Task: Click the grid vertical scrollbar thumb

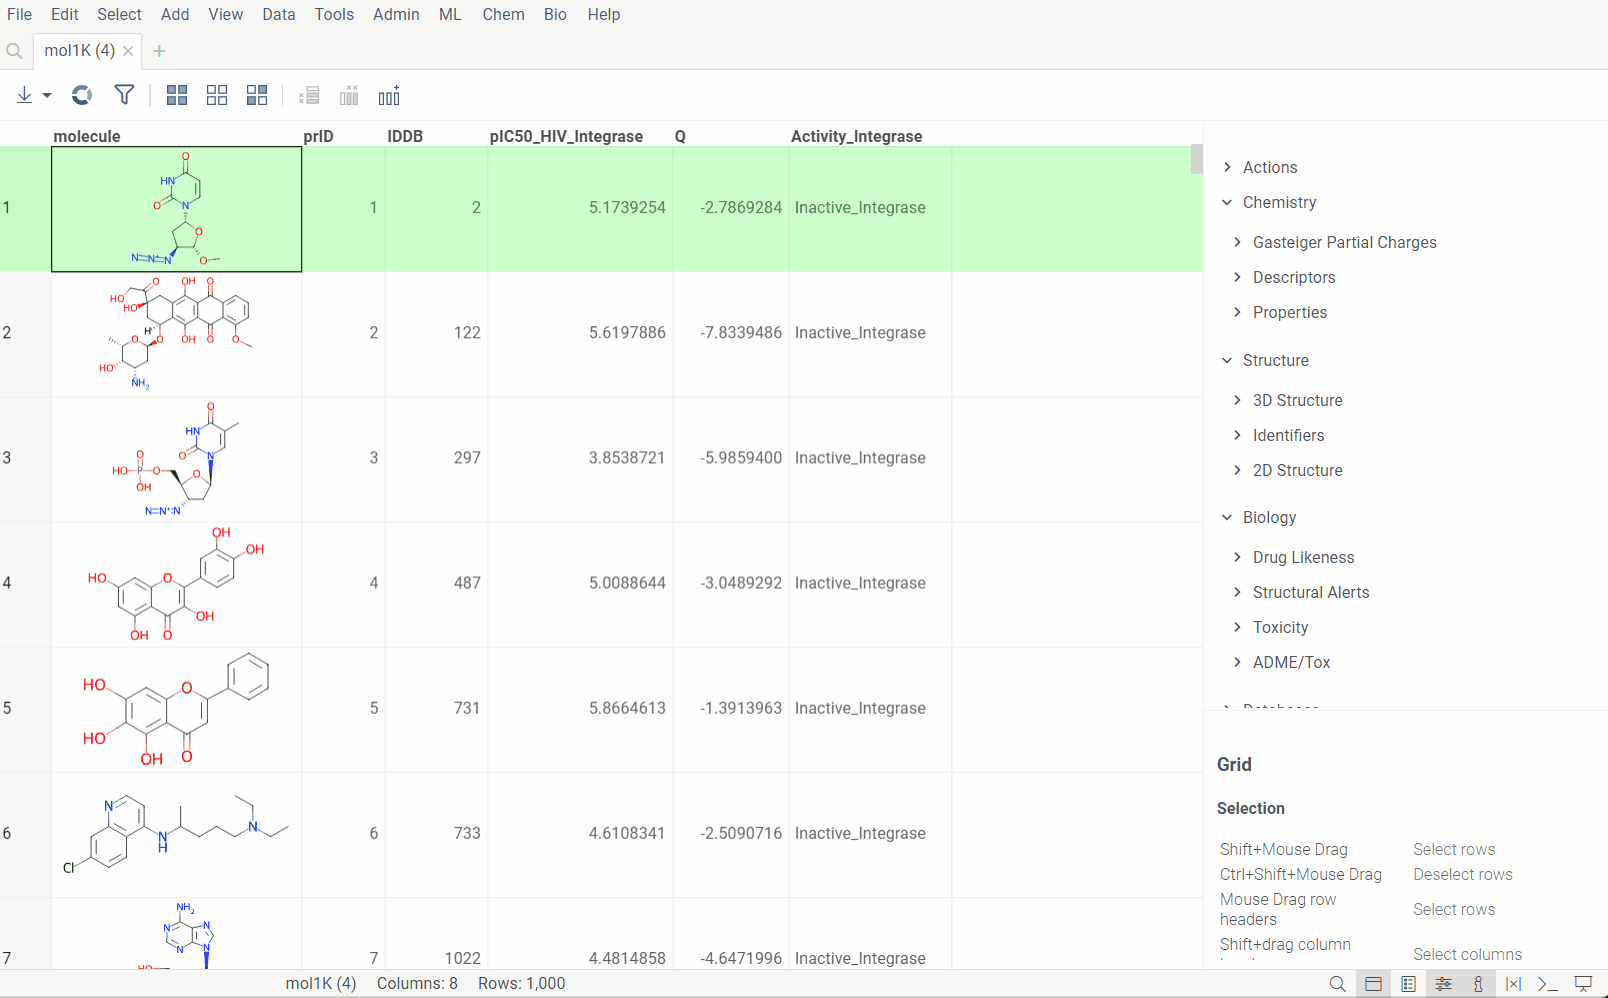Action: click(x=1196, y=159)
